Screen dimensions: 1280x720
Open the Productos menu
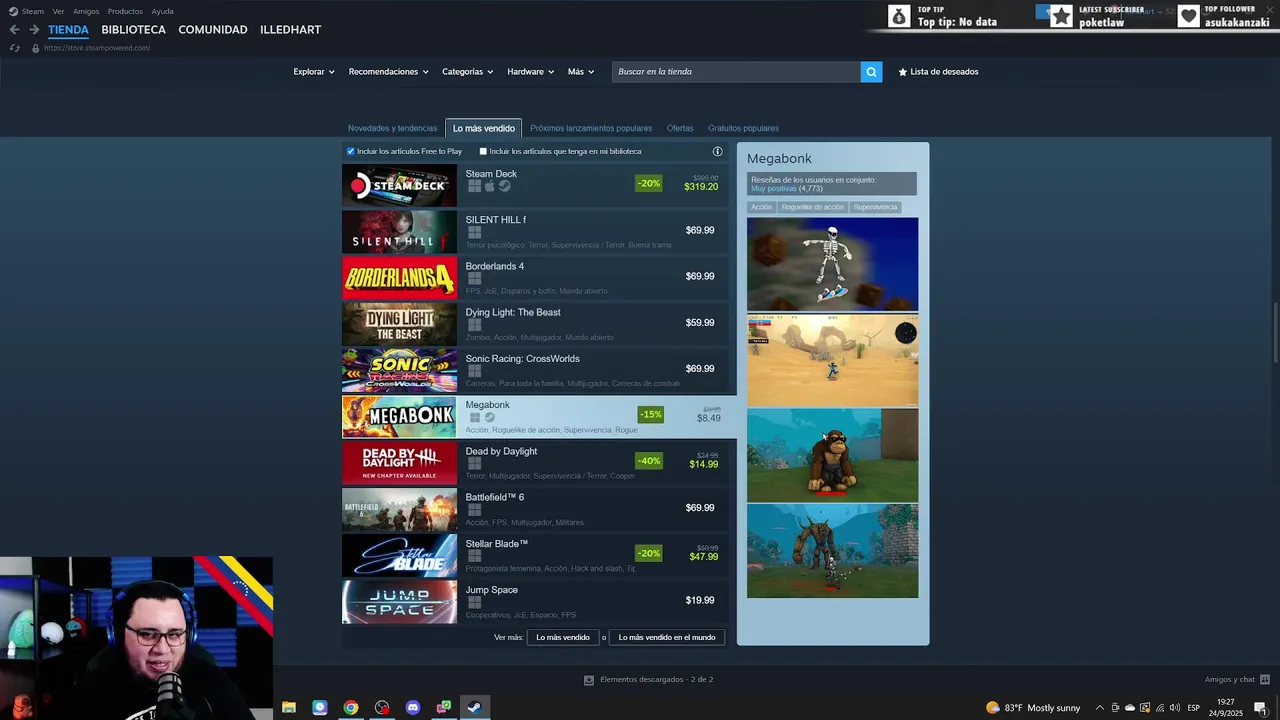[x=125, y=11]
